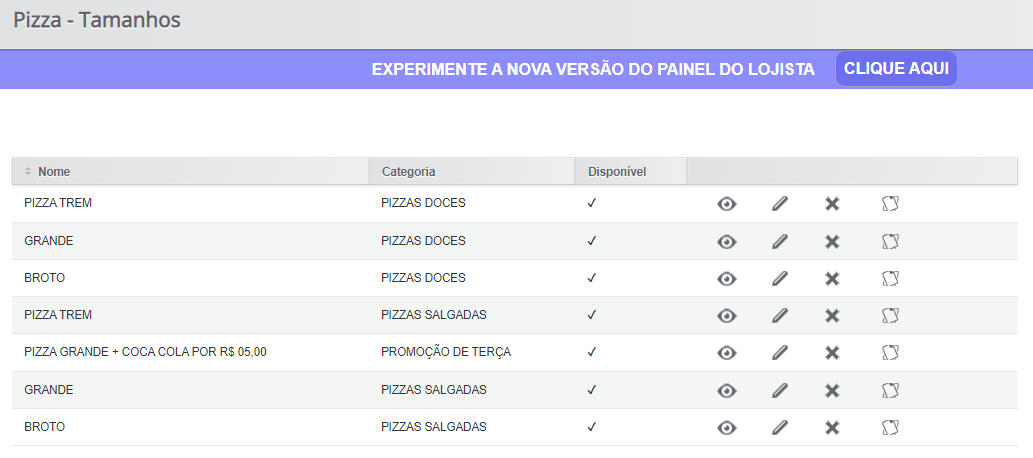
Task: Edit BROTO in PIZZAS SALGADAS with pencil icon
Action: pyautogui.click(x=779, y=428)
